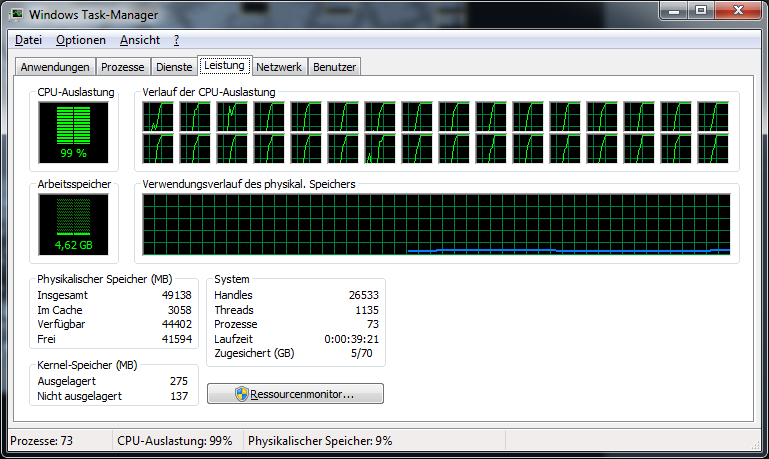This screenshot has width=769, height=459.
Task: Click status bar entry Physikalischer Speicher: 9%
Action: 320,441
